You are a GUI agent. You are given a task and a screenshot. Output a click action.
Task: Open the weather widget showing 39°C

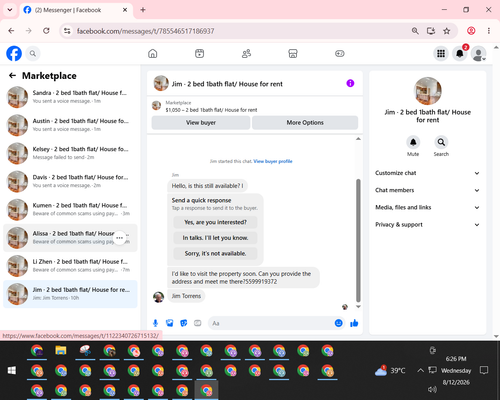390,370
